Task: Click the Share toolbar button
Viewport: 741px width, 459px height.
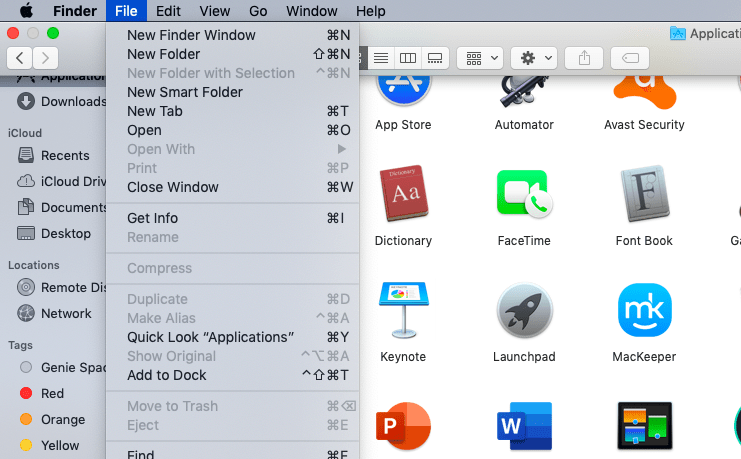Action: (x=584, y=58)
